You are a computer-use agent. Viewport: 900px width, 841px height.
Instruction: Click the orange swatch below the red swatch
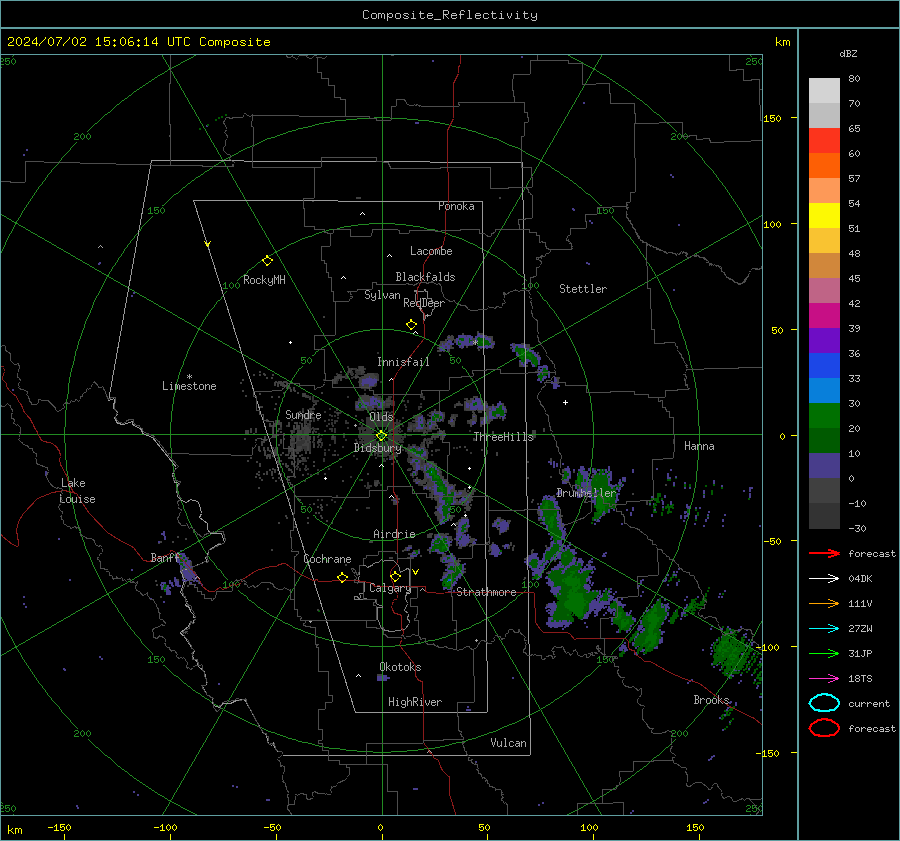824,166
